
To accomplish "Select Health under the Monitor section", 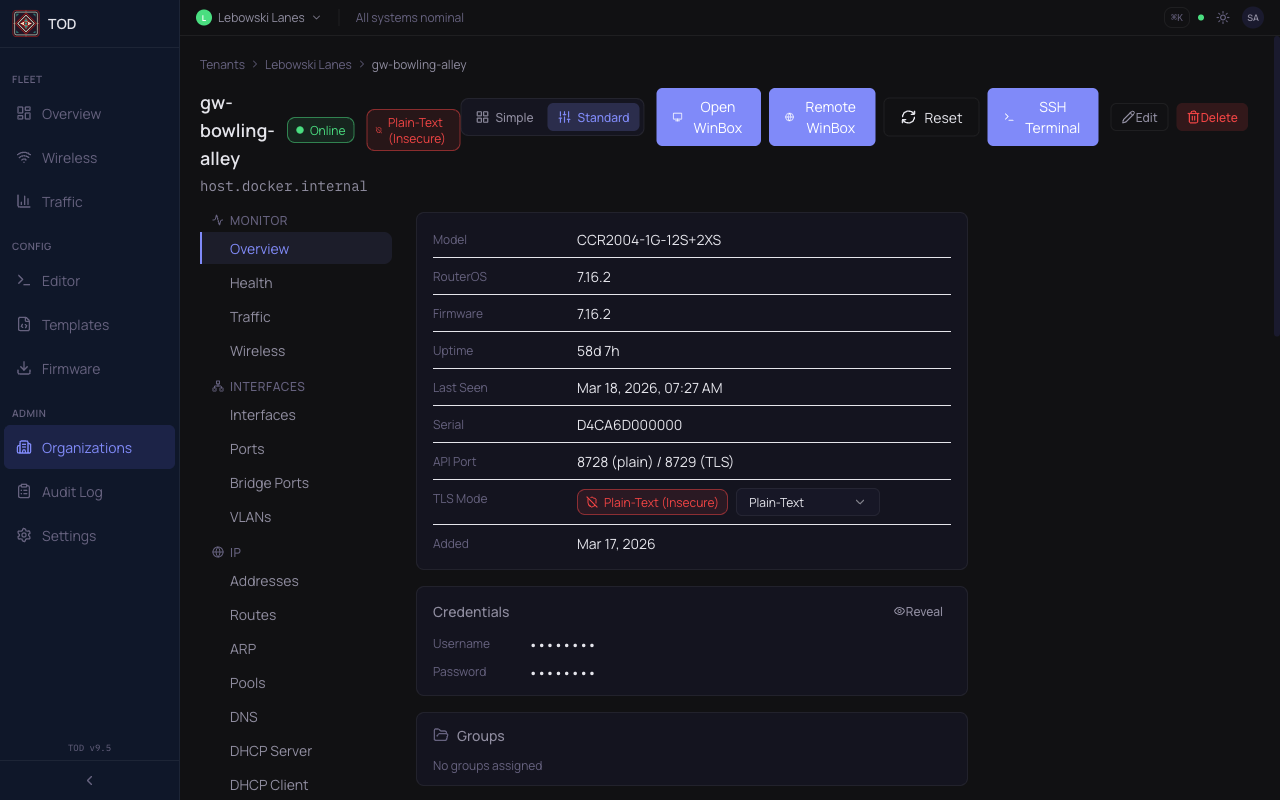I will 251,283.
